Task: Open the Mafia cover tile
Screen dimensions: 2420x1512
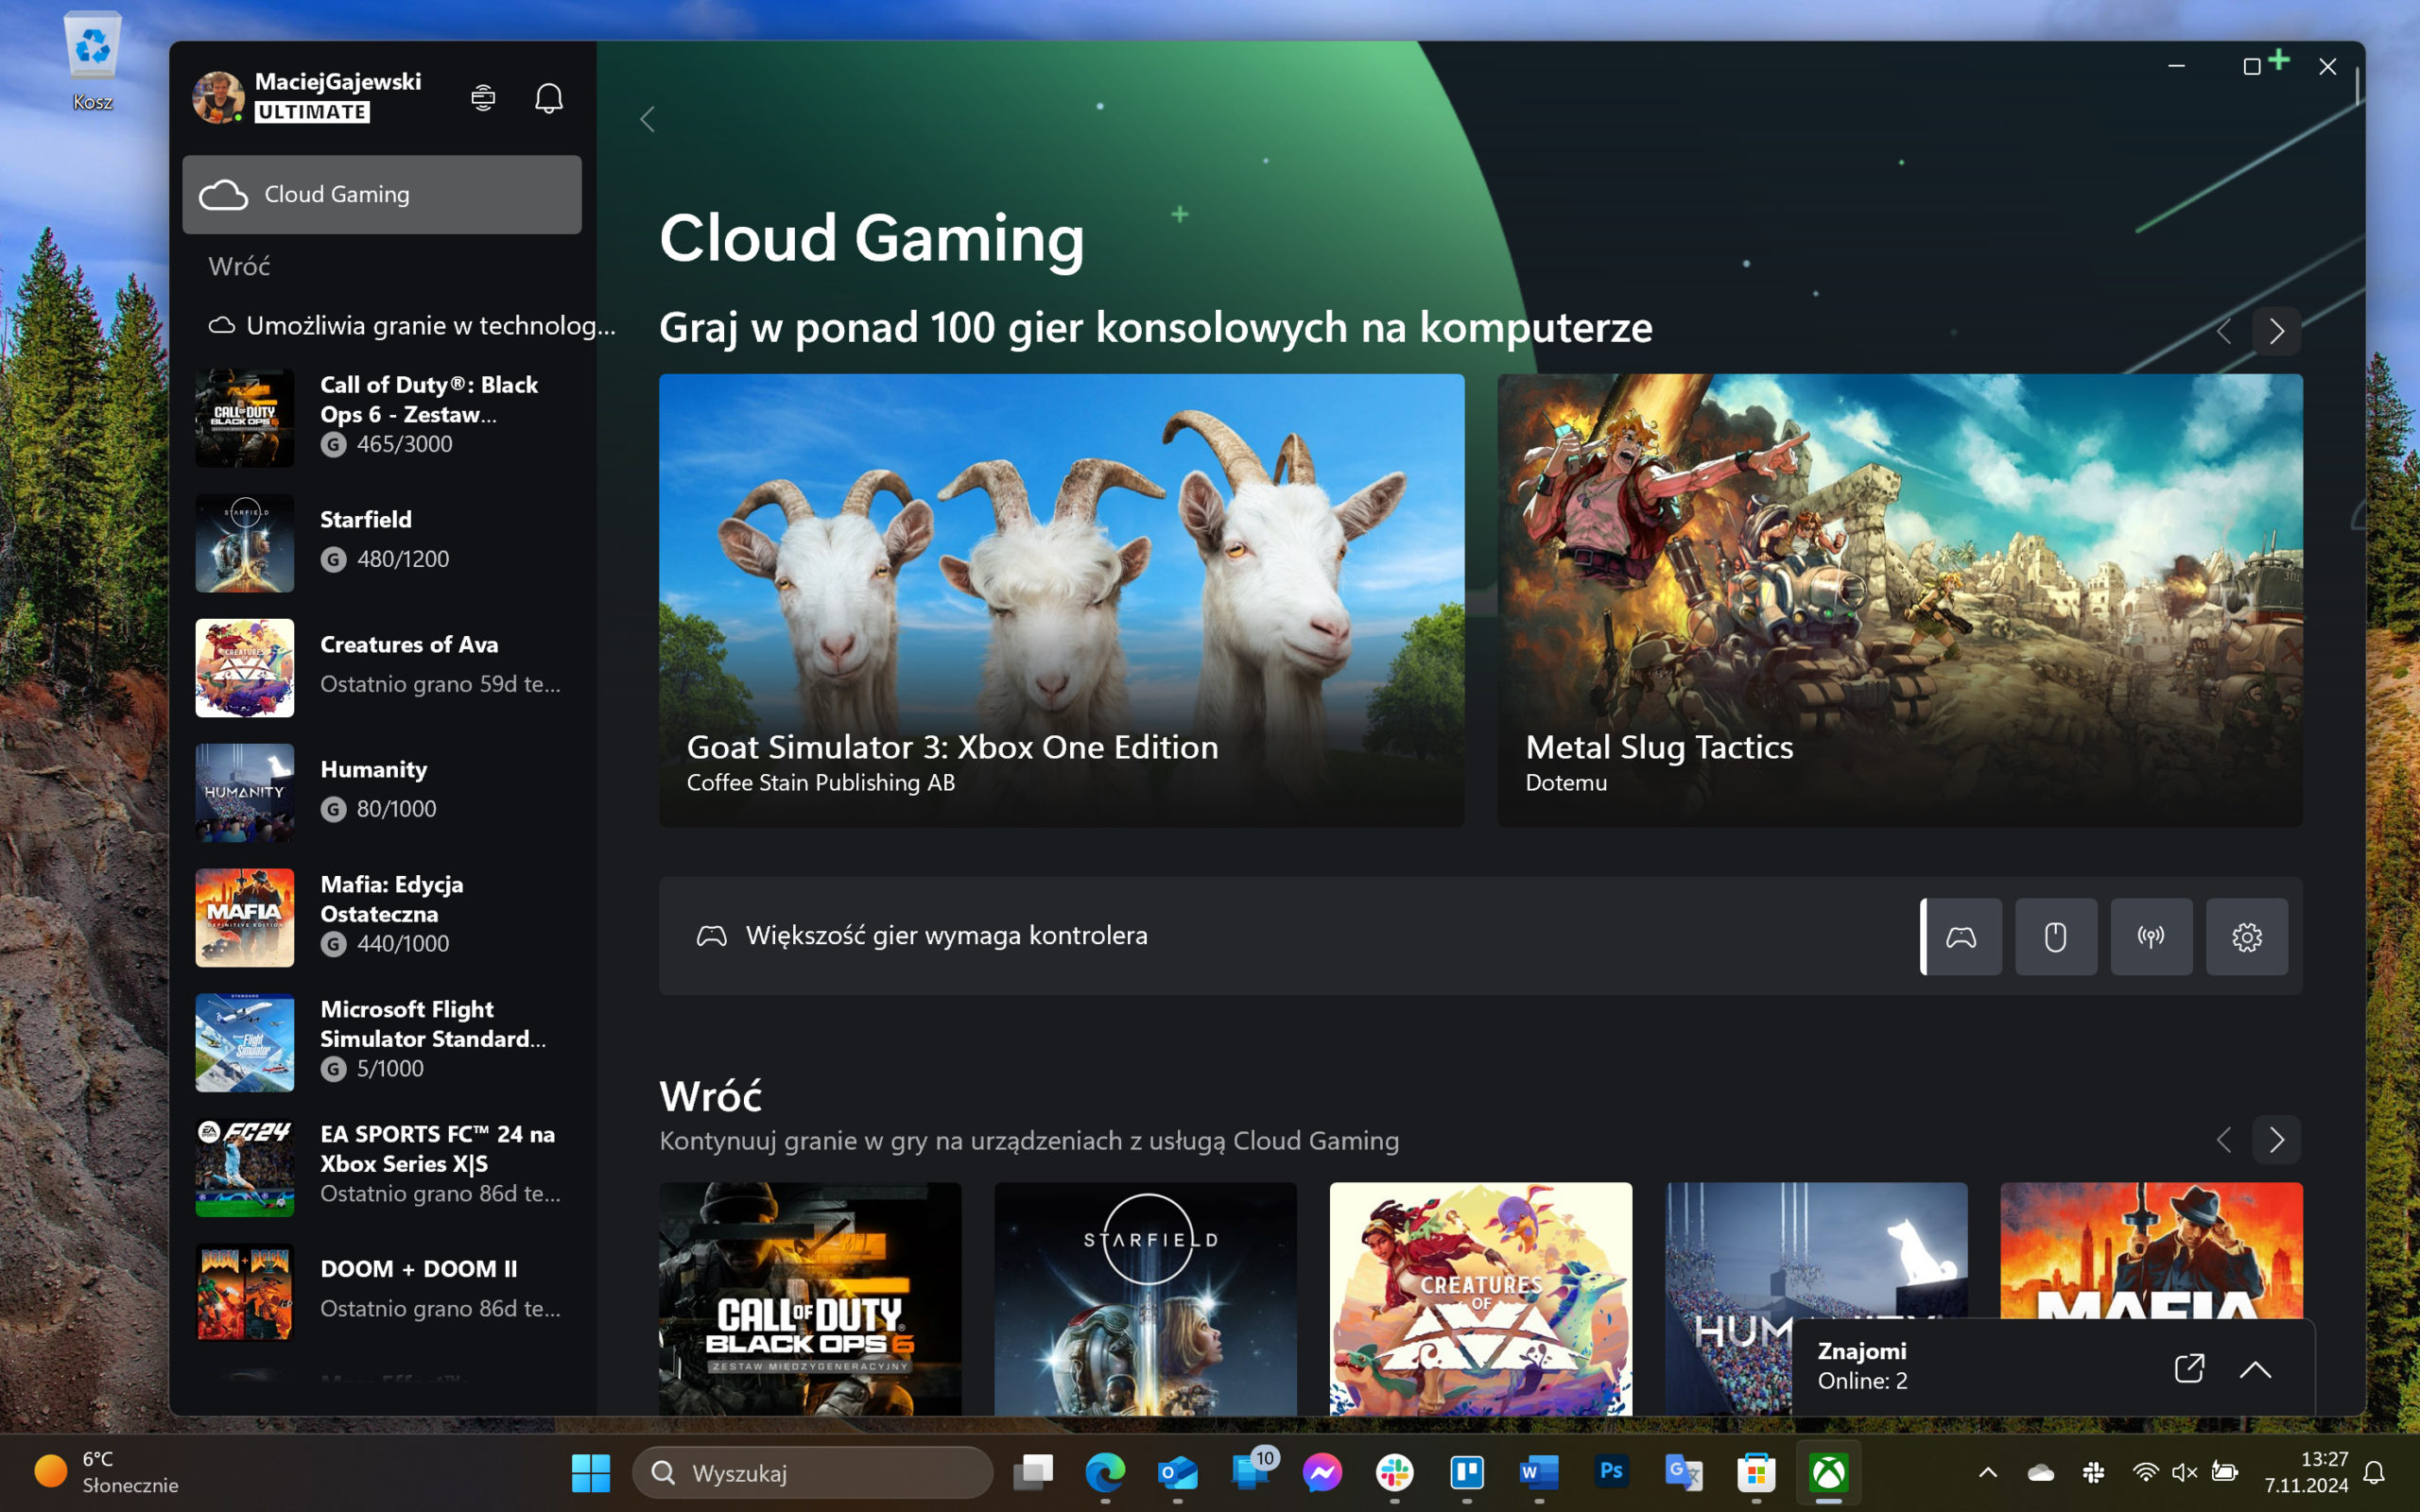Action: pyautogui.click(x=2151, y=1250)
